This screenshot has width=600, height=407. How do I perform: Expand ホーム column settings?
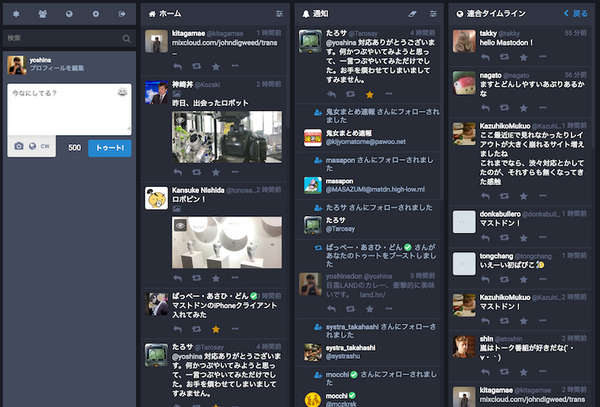coord(278,15)
